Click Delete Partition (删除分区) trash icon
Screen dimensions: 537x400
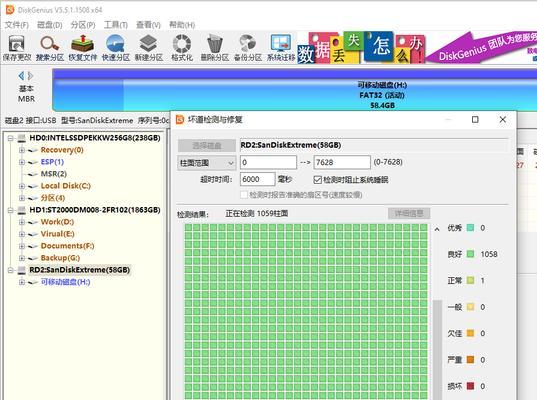click(215, 48)
